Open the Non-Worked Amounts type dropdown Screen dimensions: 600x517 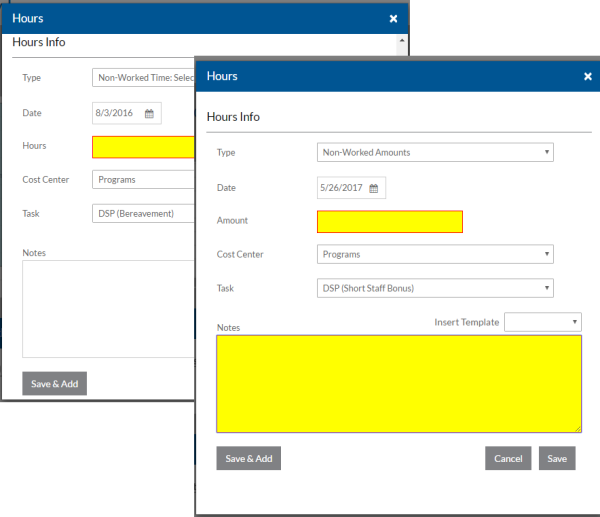(434, 153)
